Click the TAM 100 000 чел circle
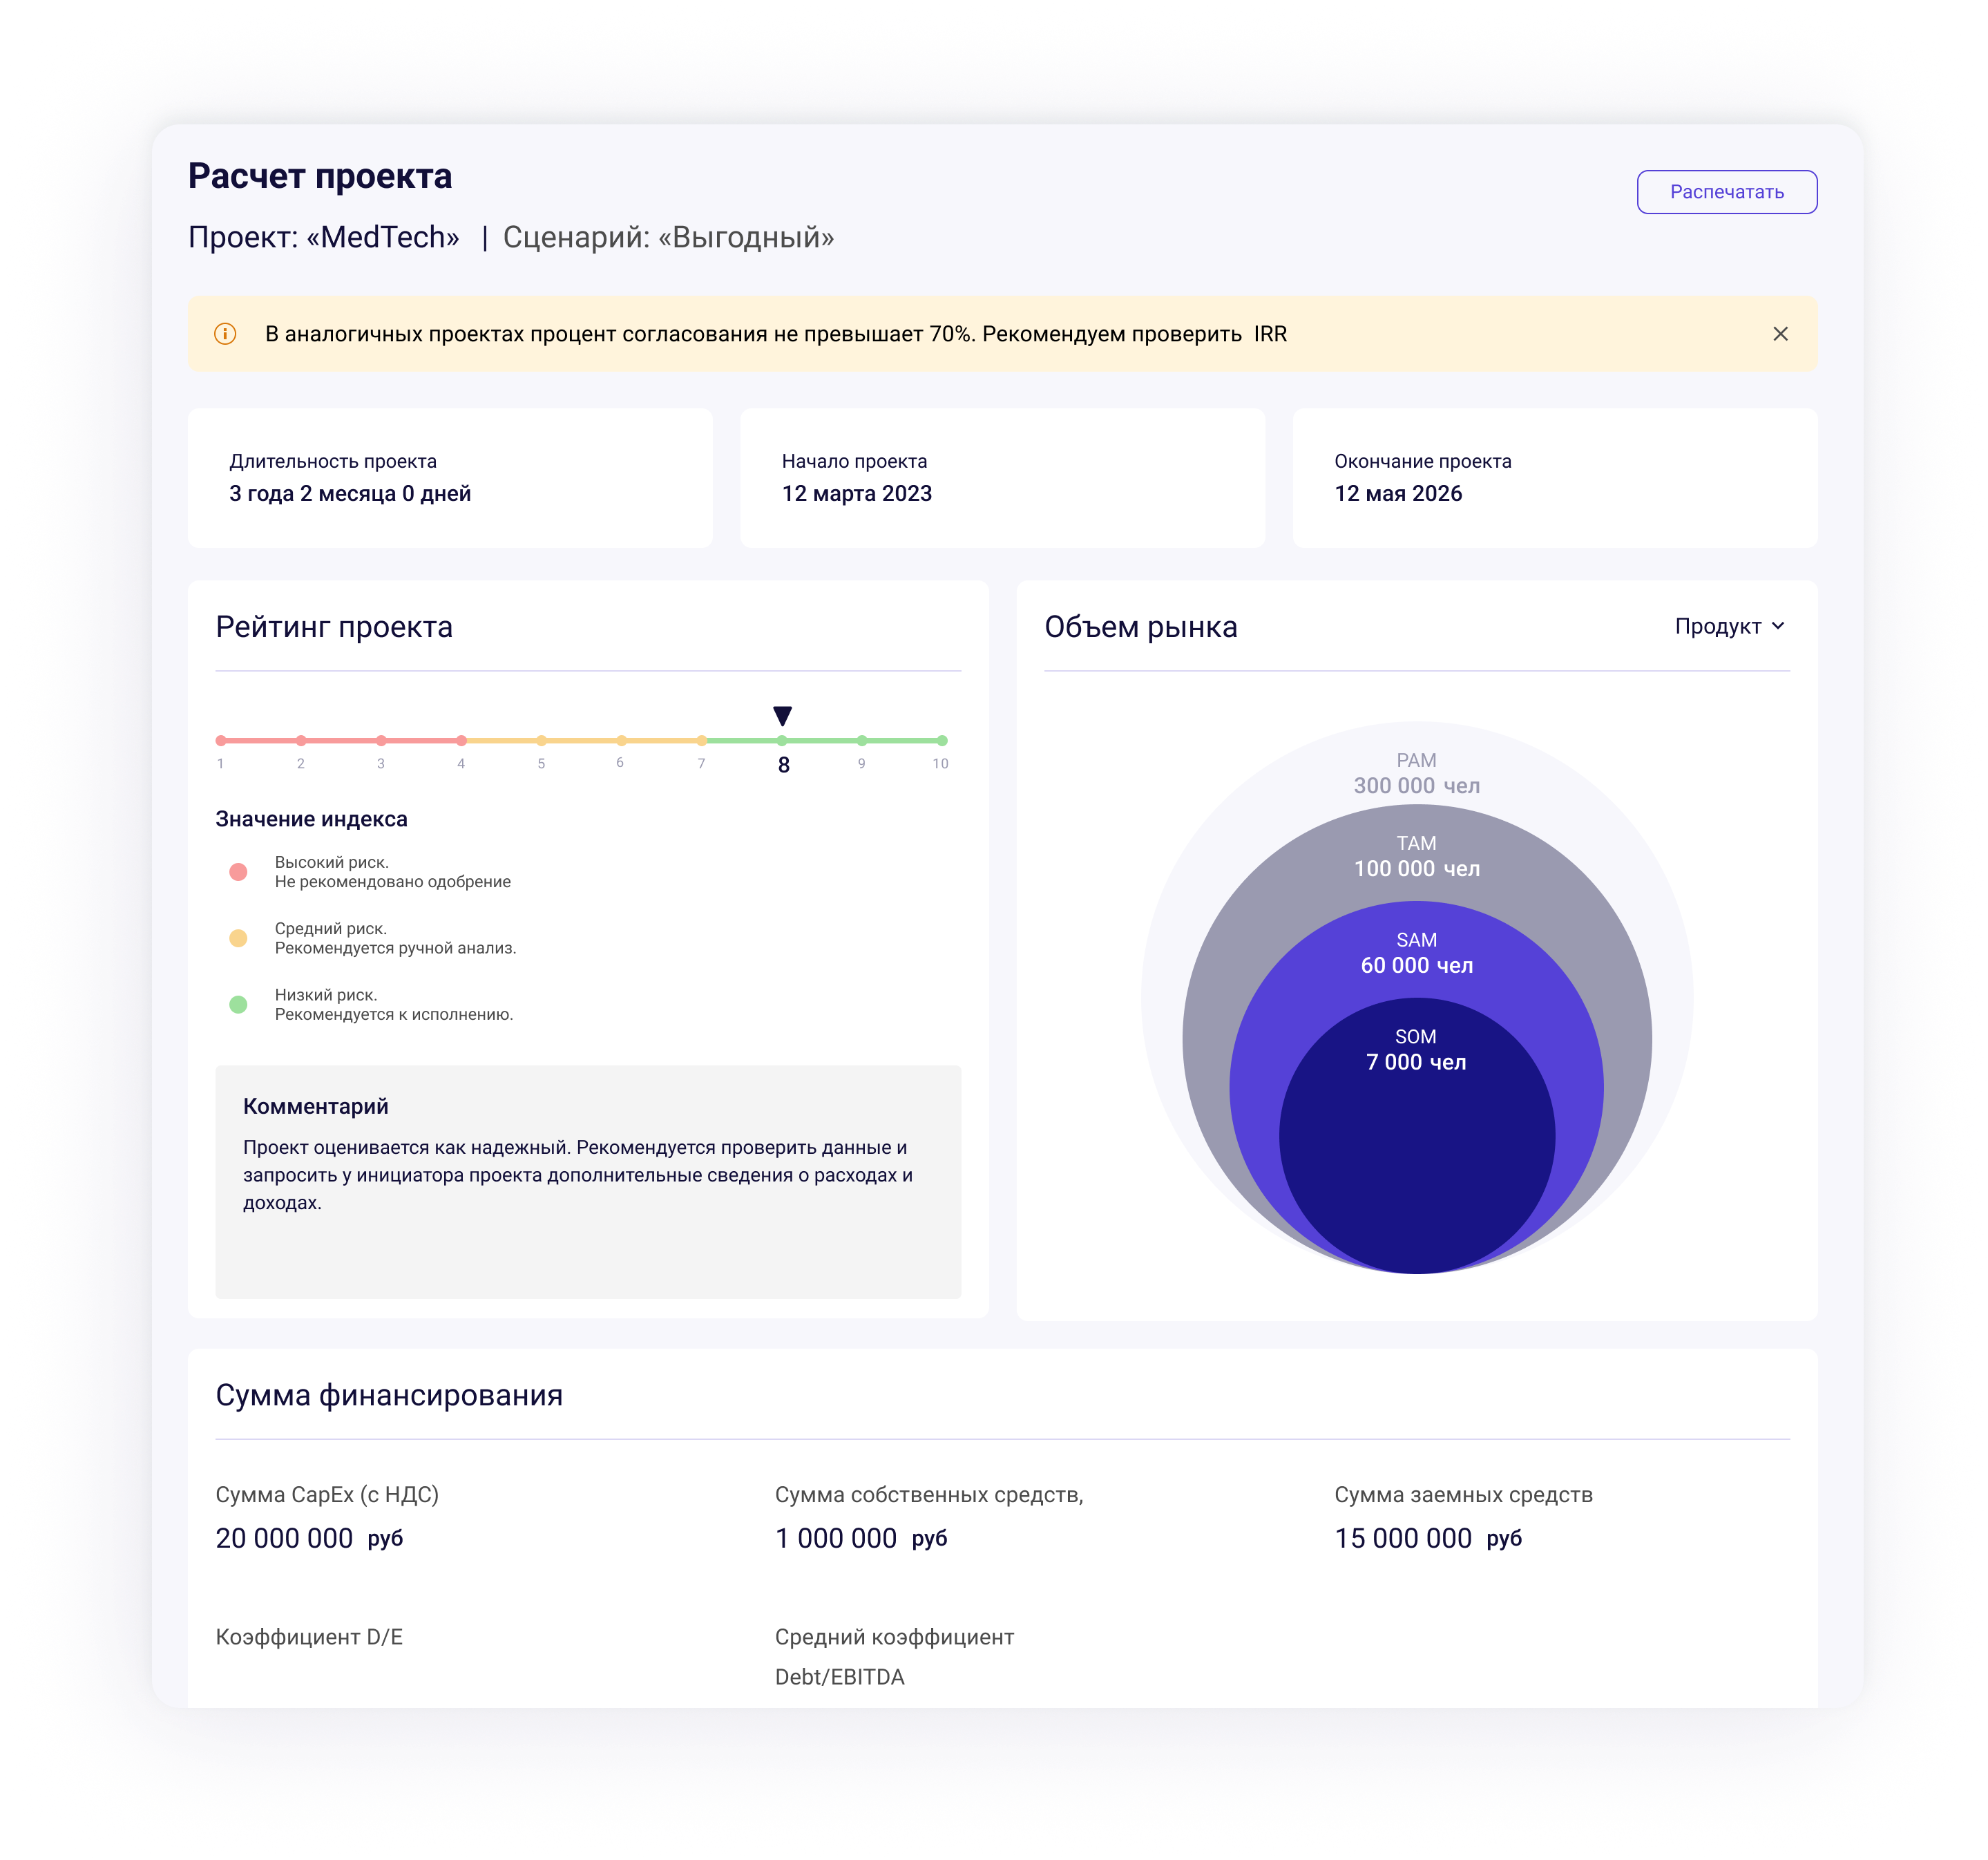The width and height of the screenshot is (1988, 1860). (1416, 857)
